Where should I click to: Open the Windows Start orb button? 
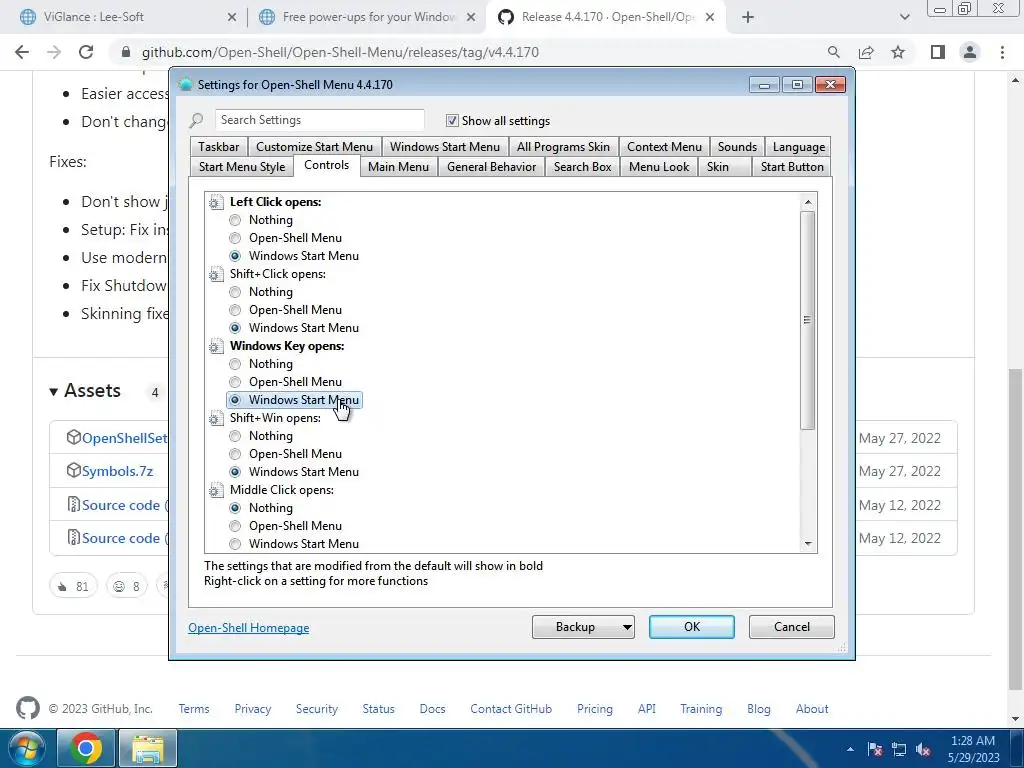[x=25, y=748]
